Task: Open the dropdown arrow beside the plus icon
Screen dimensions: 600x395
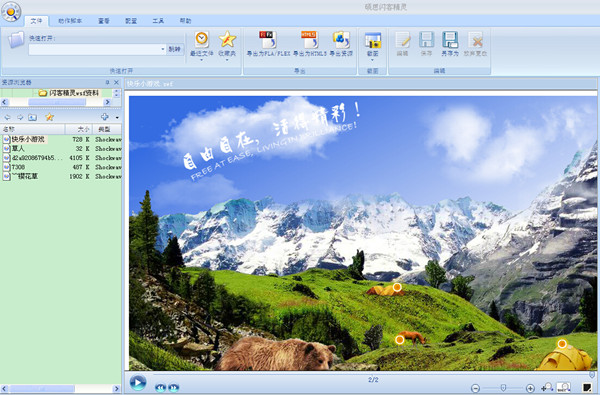Action: 117,118
